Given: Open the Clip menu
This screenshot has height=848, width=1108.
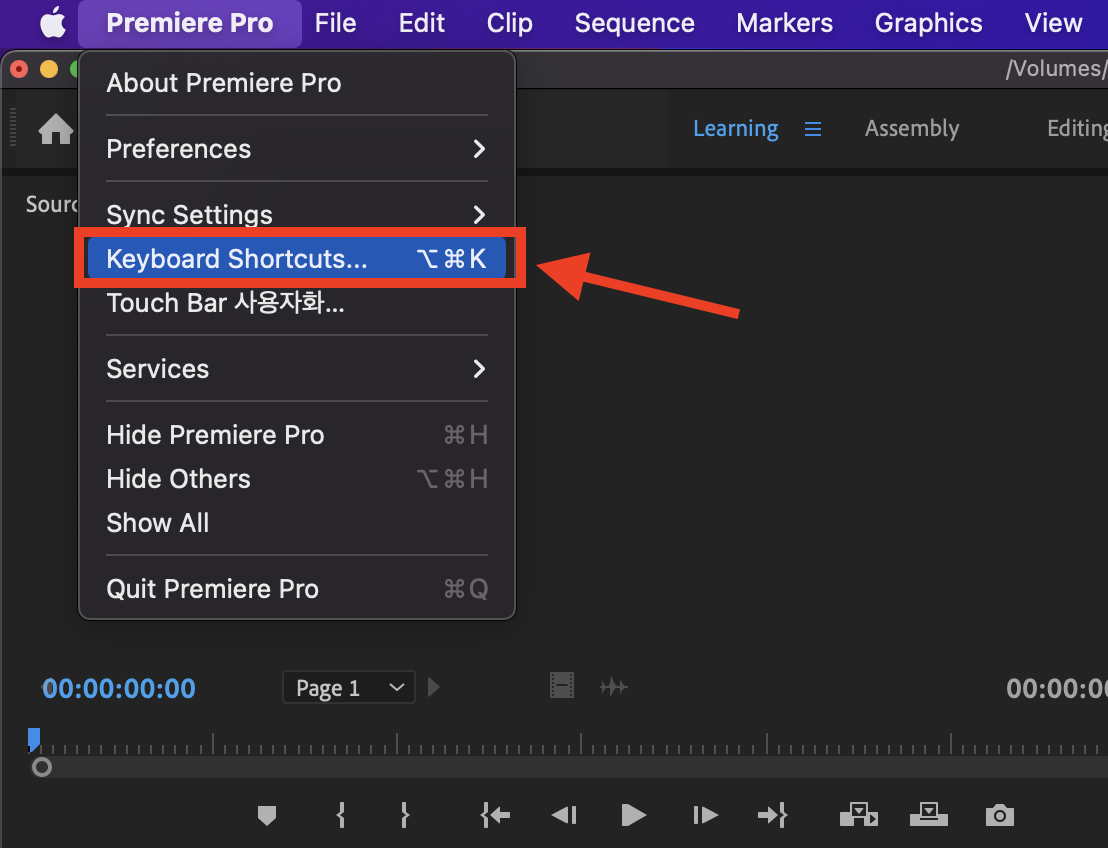Looking at the screenshot, I should click(x=509, y=23).
